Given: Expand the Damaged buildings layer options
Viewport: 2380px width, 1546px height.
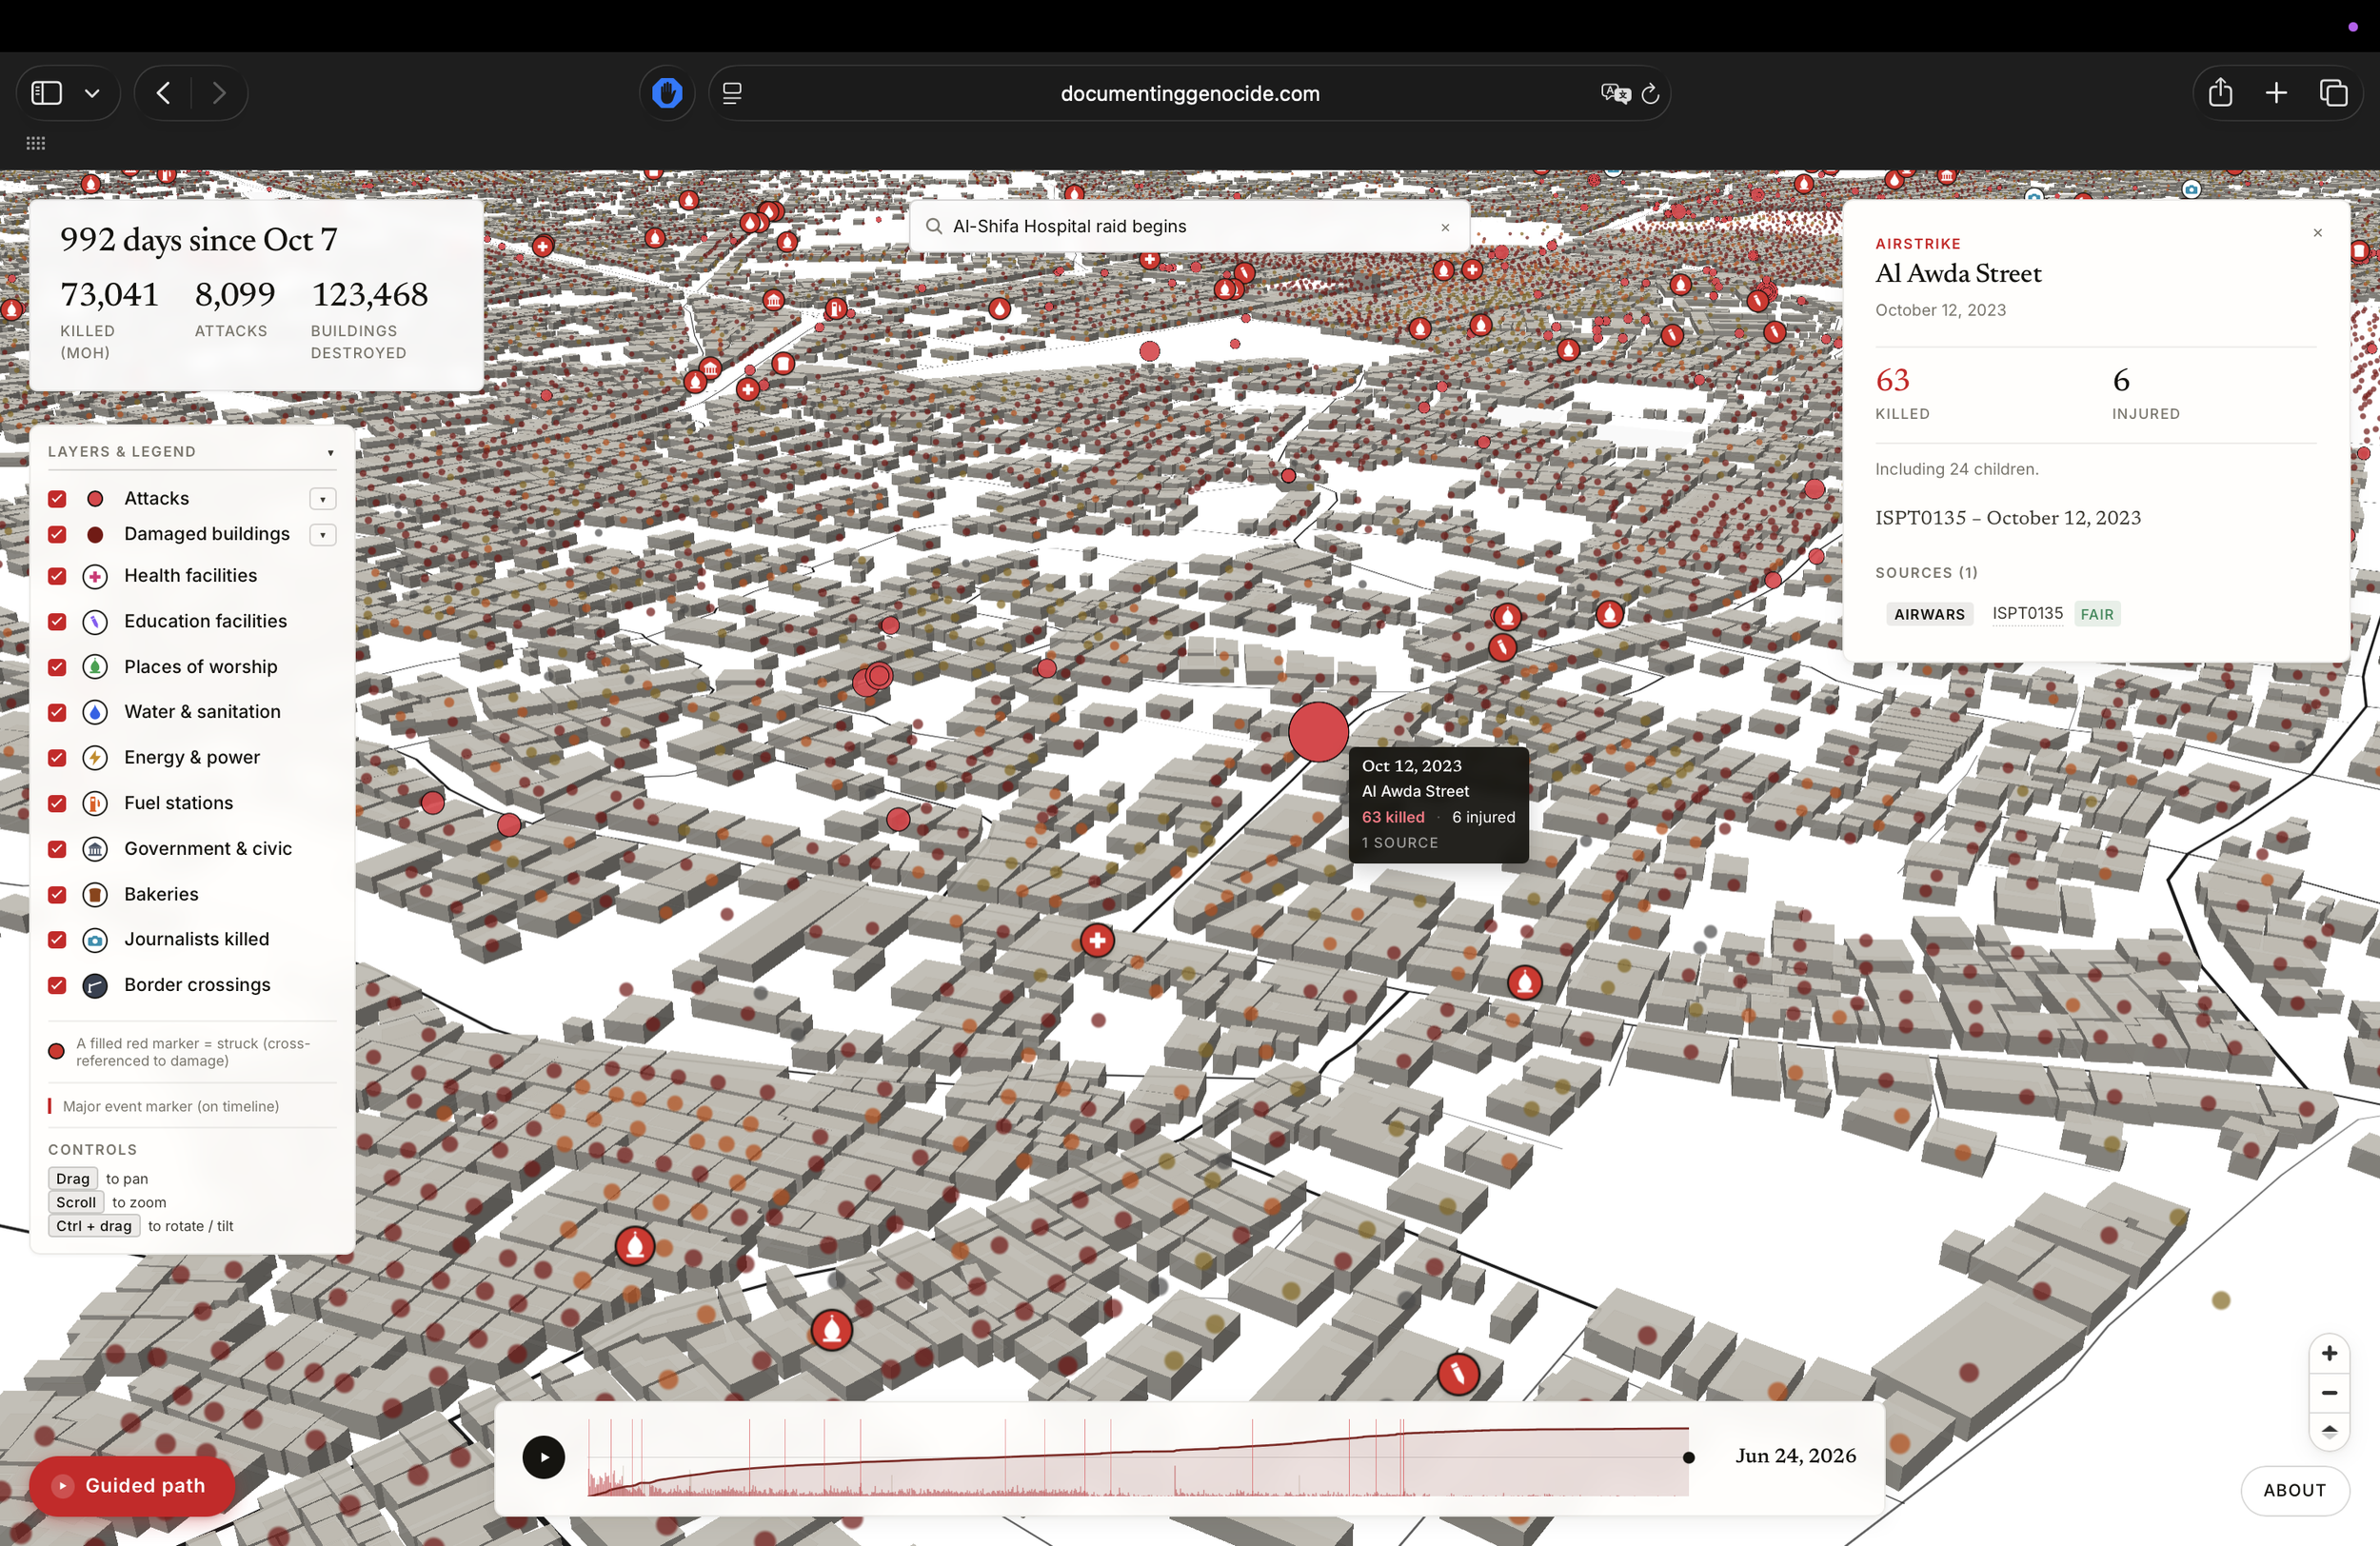Looking at the screenshot, I should (322, 535).
